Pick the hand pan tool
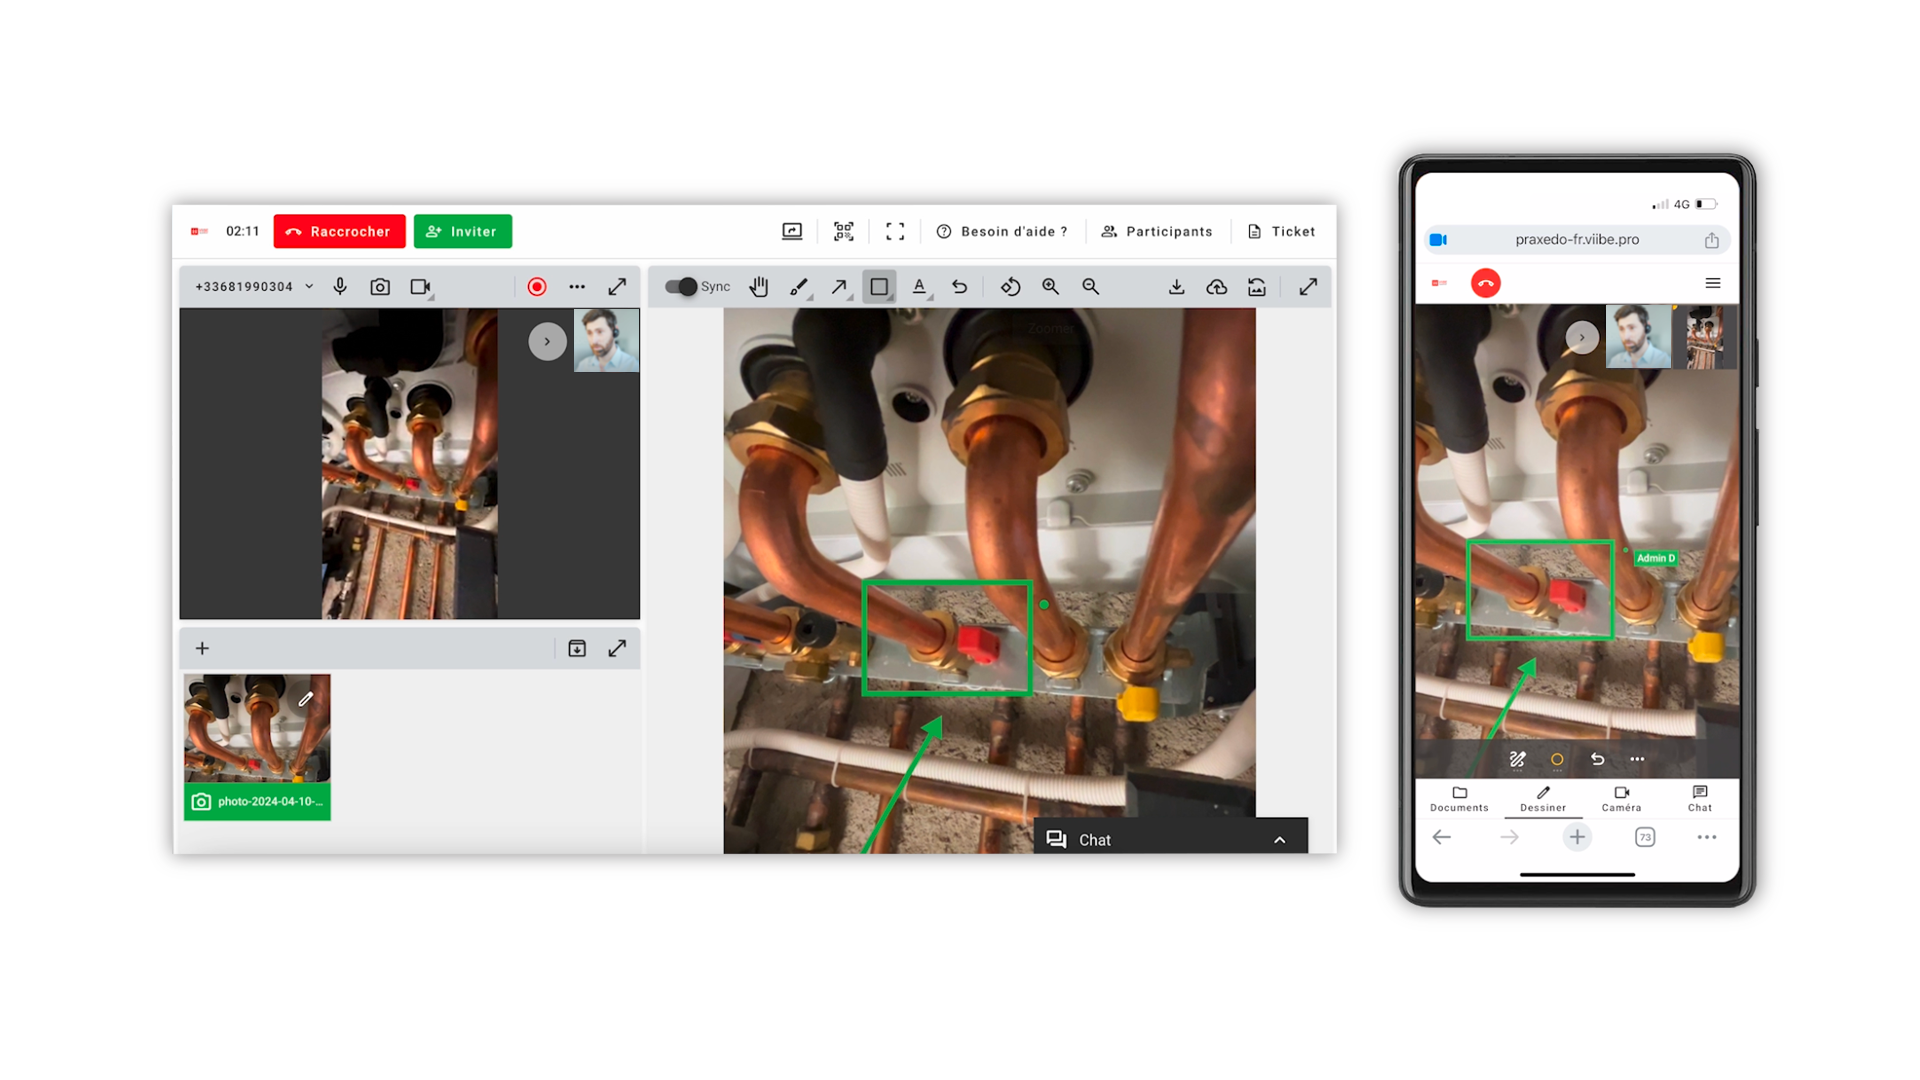 point(759,287)
